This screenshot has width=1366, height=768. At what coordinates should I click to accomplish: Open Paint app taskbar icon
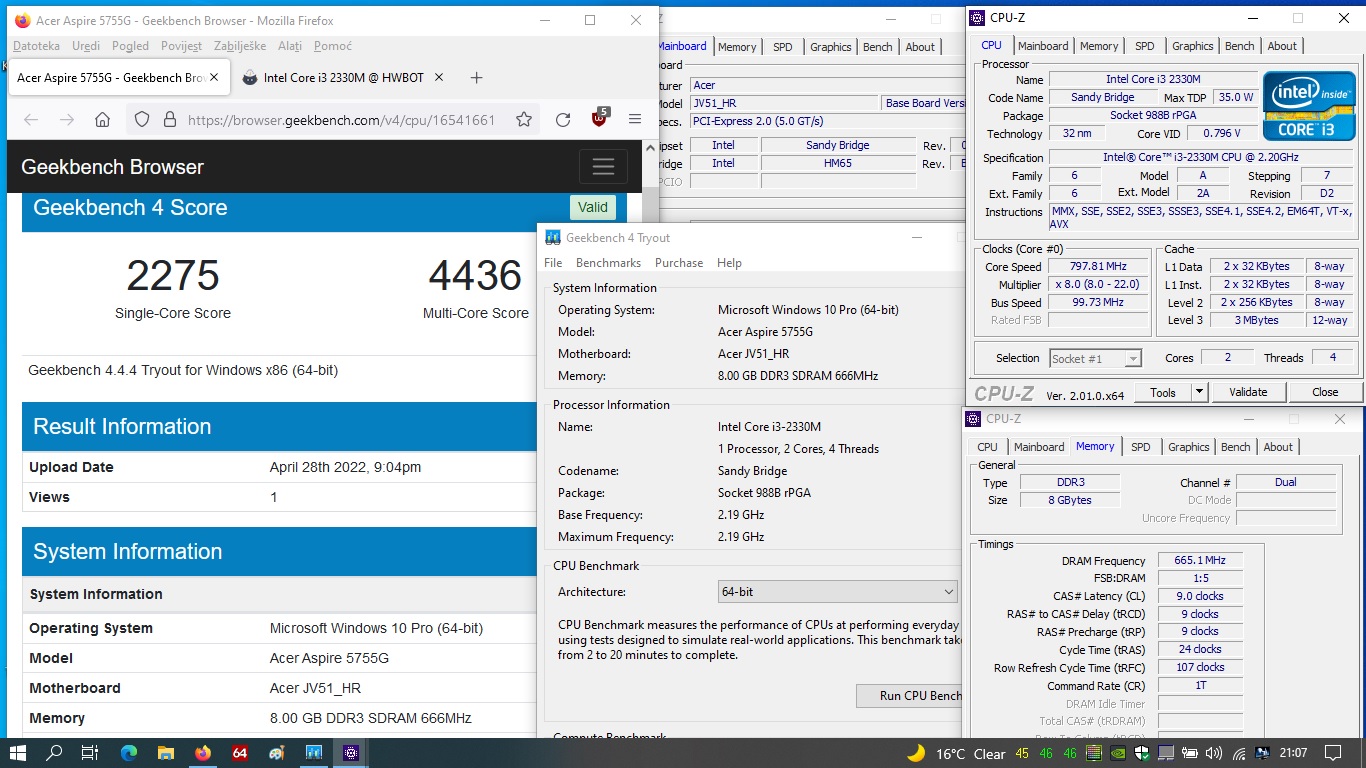[277, 753]
